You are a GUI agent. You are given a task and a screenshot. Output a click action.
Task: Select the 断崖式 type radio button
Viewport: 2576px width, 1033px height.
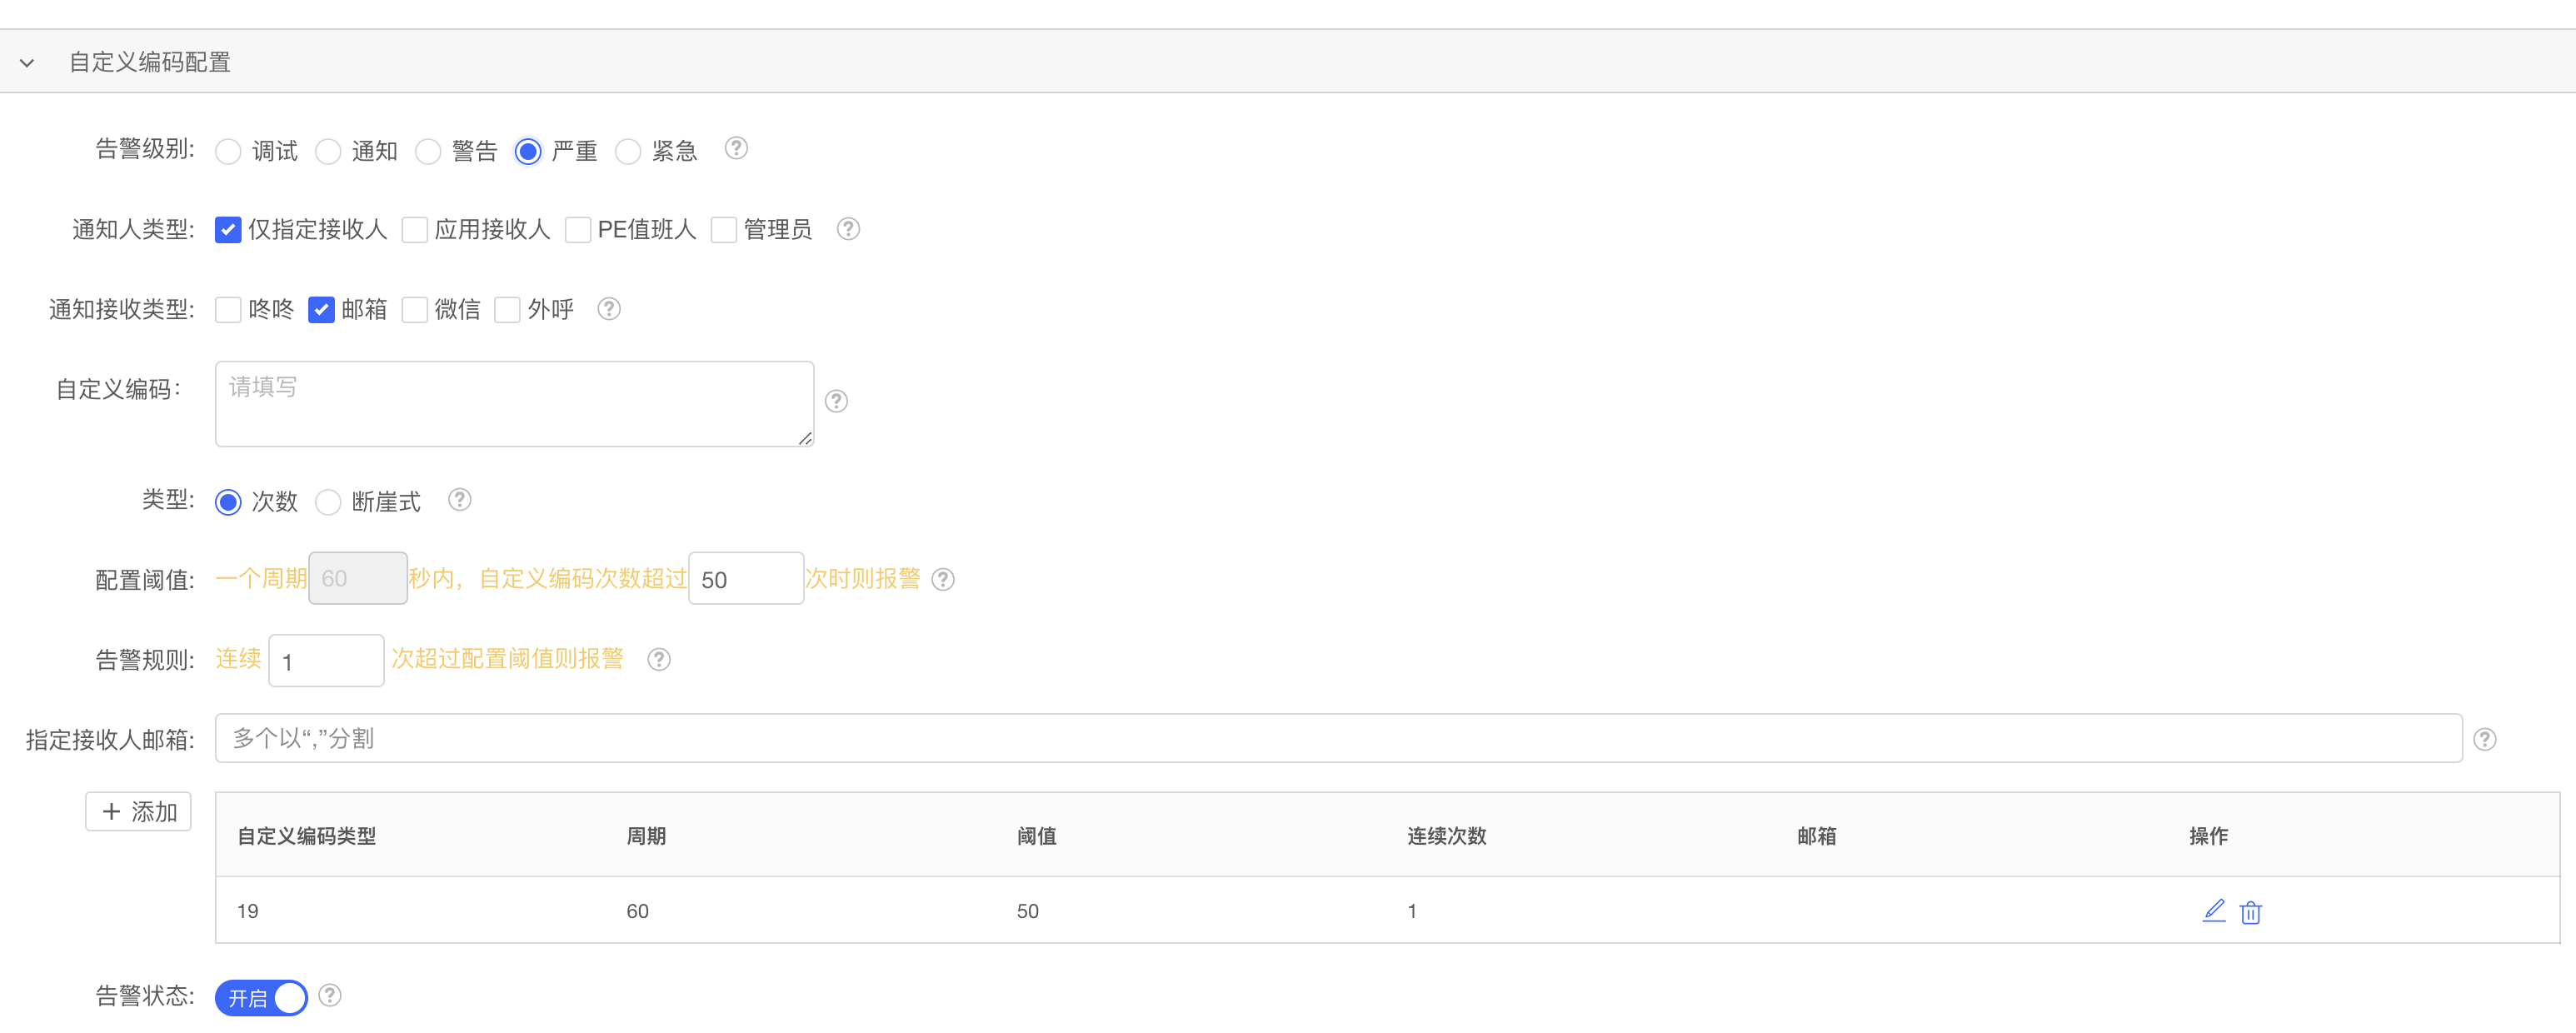click(x=328, y=502)
